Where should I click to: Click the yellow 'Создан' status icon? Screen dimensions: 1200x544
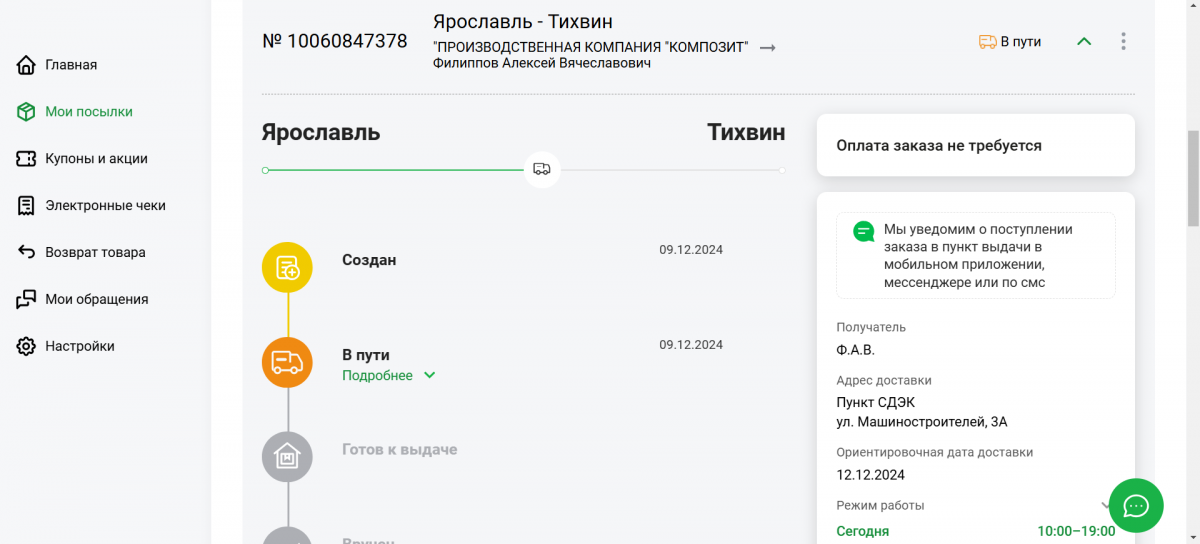(x=287, y=267)
